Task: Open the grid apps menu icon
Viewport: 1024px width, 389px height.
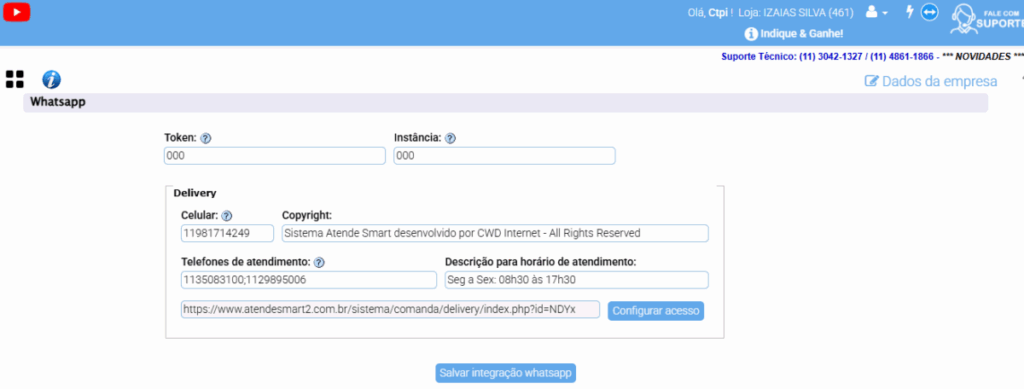Action: coord(14,80)
